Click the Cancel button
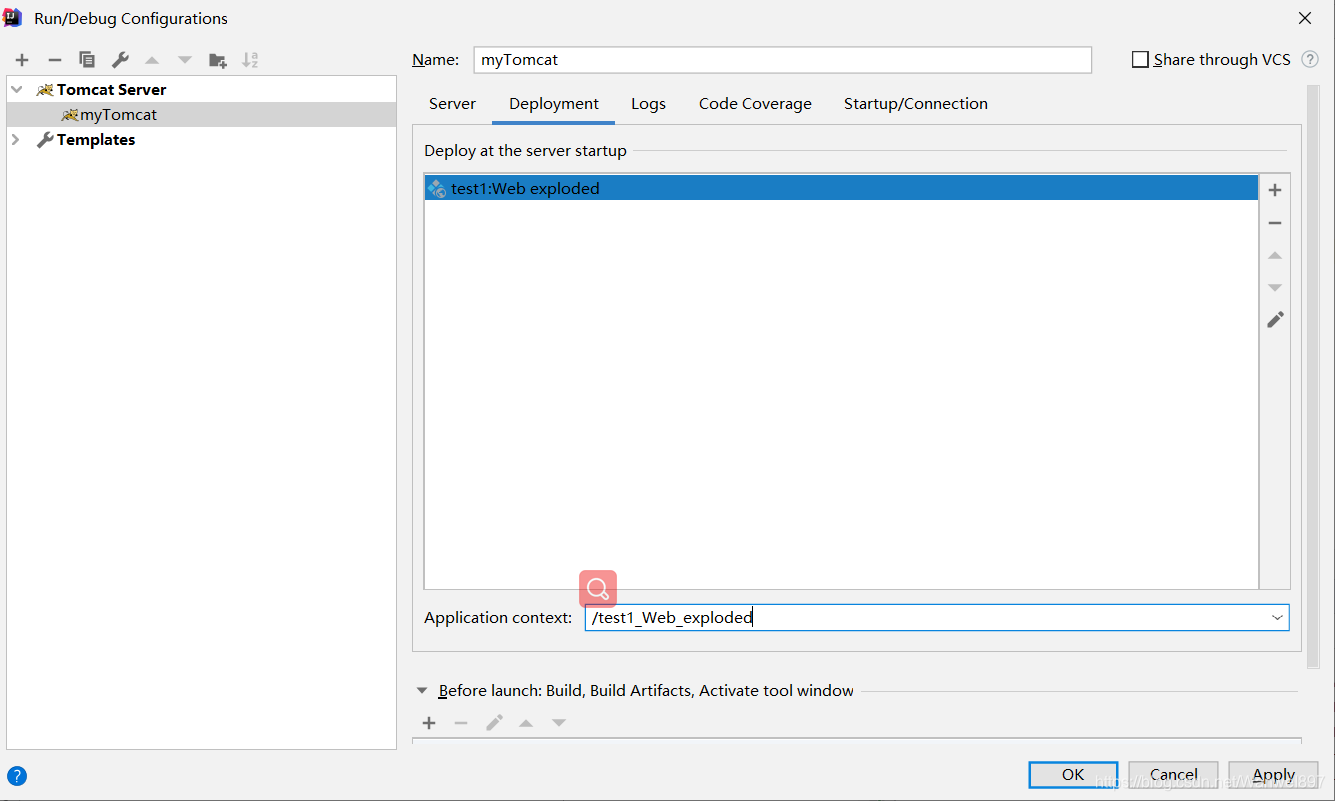The height and width of the screenshot is (801, 1335). 1174,774
